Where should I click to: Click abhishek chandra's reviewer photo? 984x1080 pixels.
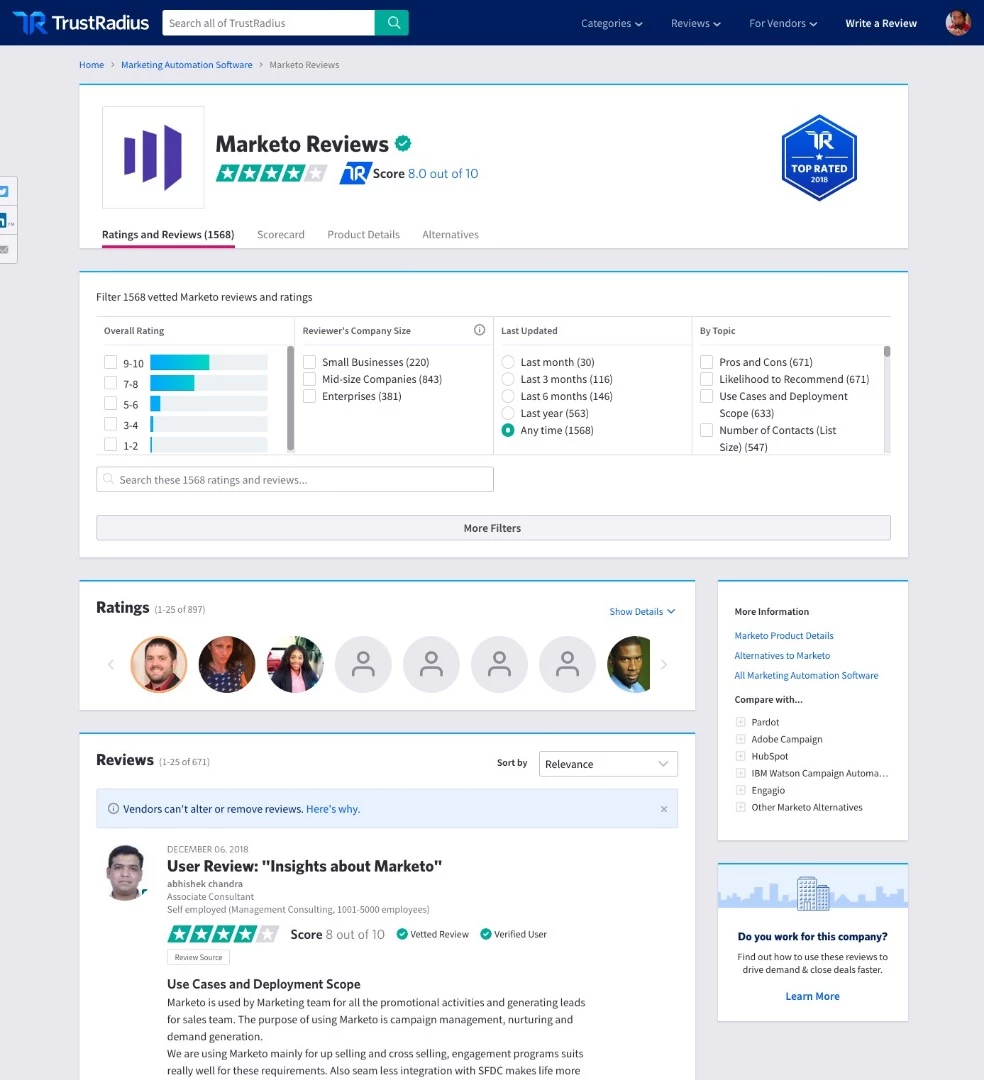tap(126, 872)
